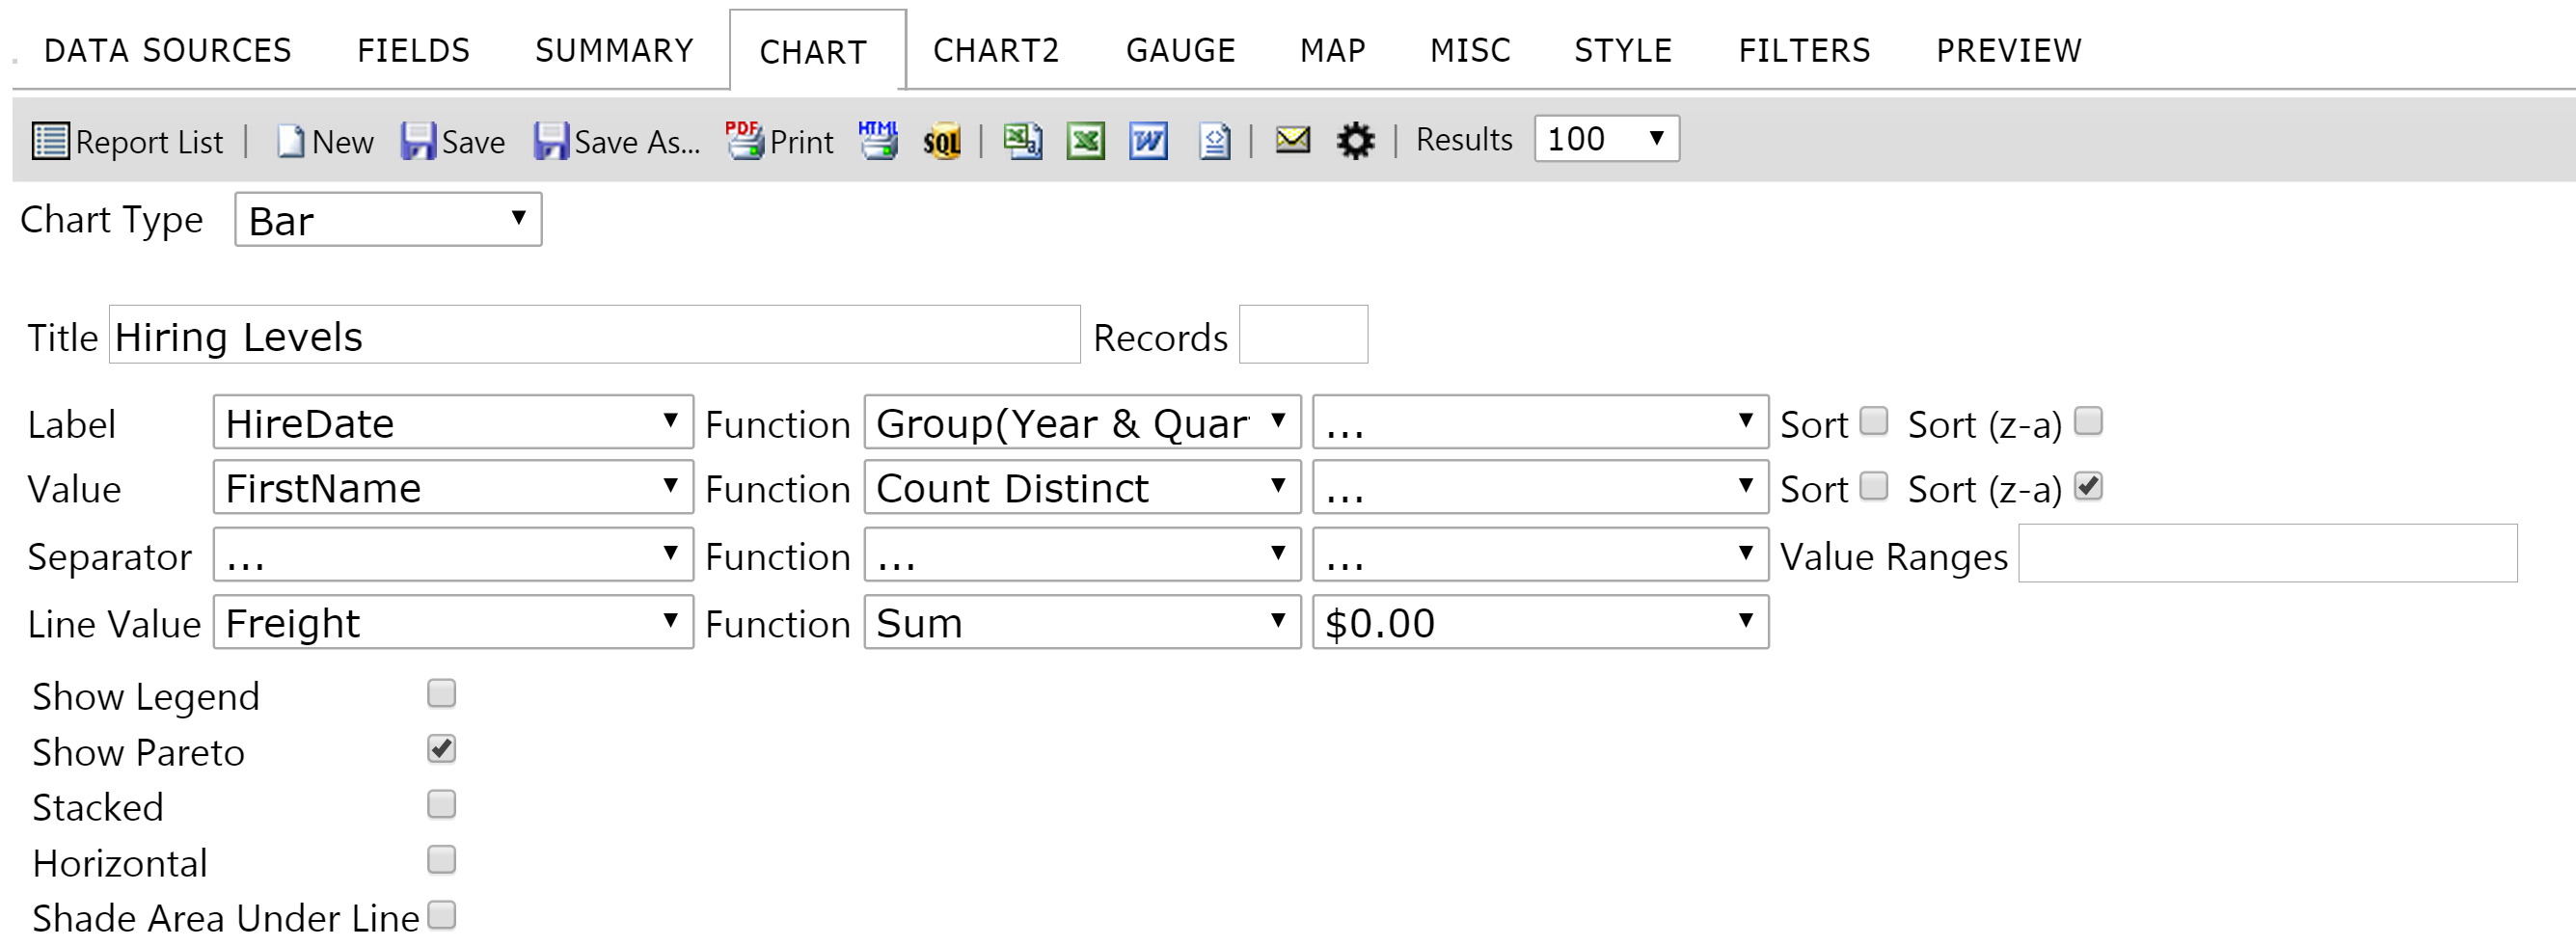Image resolution: width=2576 pixels, height=946 pixels.
Task: Open the Separator row function dropdown
Action: (1082, 555)
